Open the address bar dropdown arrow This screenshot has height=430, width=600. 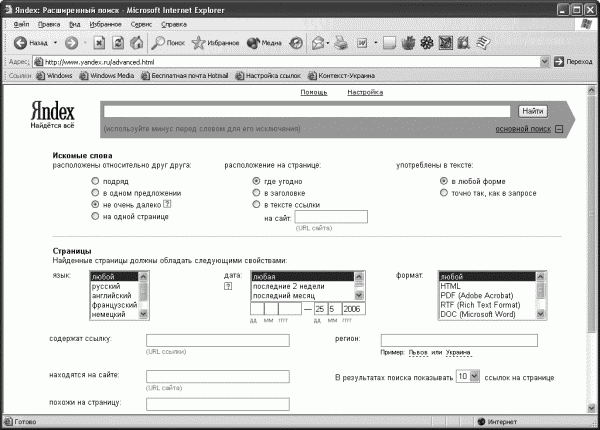point(544,62)
